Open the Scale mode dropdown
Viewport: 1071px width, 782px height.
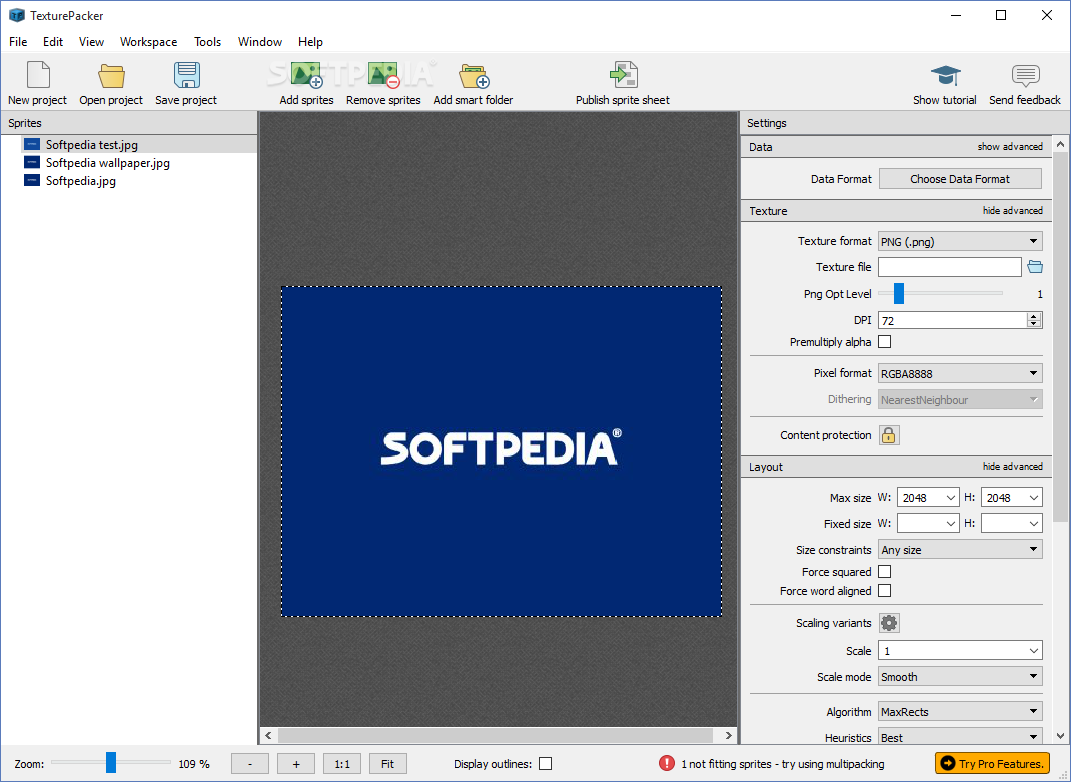pos(960,677)
